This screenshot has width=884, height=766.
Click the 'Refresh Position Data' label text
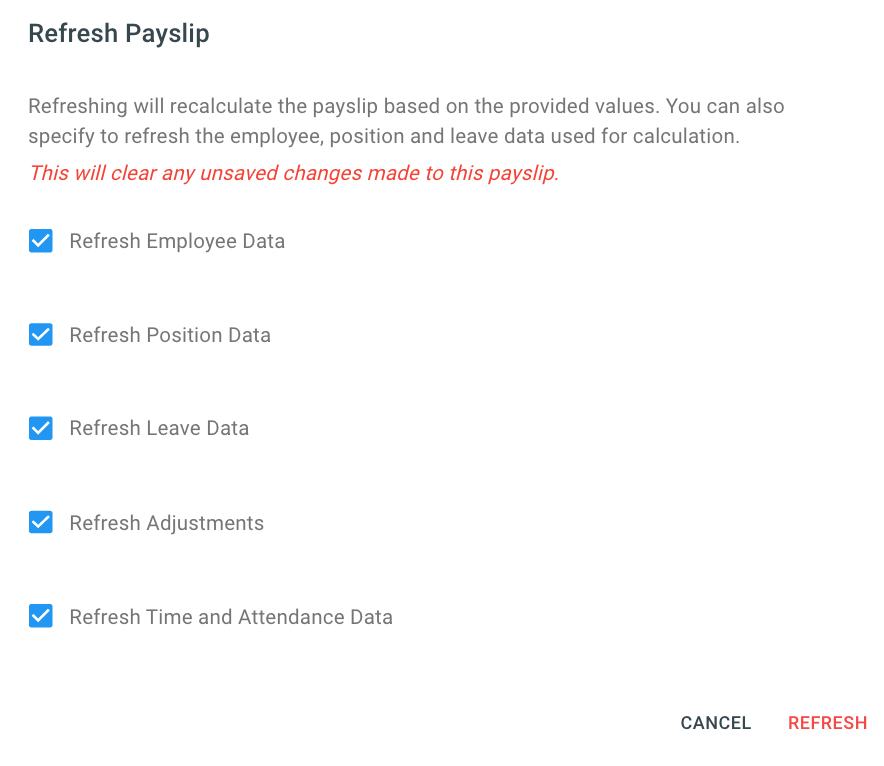point(170,335)
